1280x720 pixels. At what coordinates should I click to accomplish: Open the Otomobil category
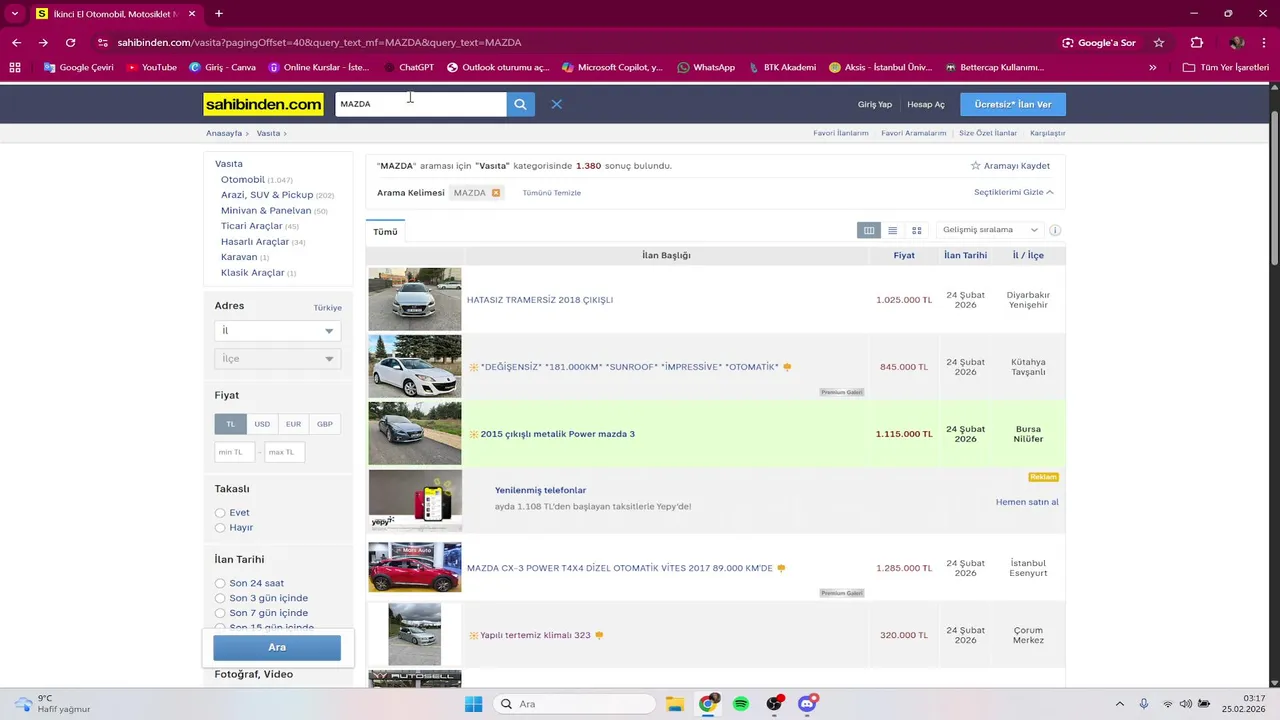tap(243, 180)
